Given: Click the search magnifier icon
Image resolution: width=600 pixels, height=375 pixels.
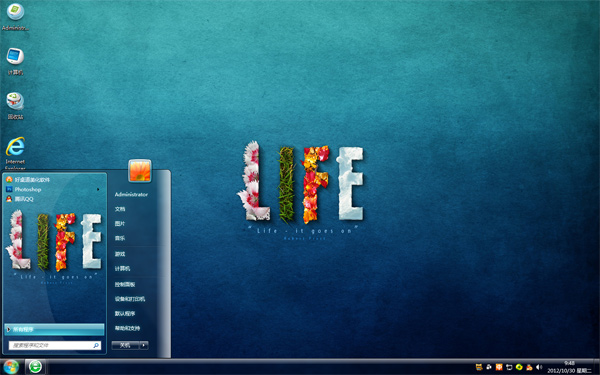Looking at the screenshot, I should 96,345.
